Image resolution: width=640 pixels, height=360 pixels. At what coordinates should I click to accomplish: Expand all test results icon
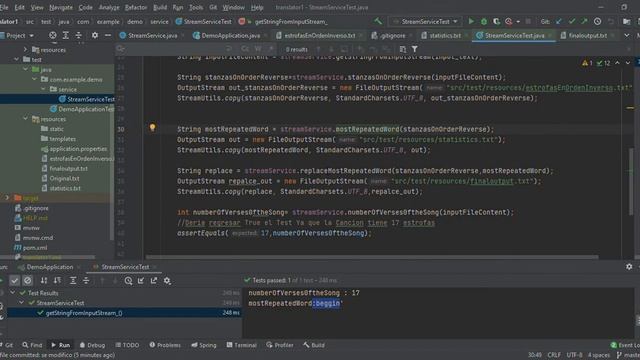(73, 280)
